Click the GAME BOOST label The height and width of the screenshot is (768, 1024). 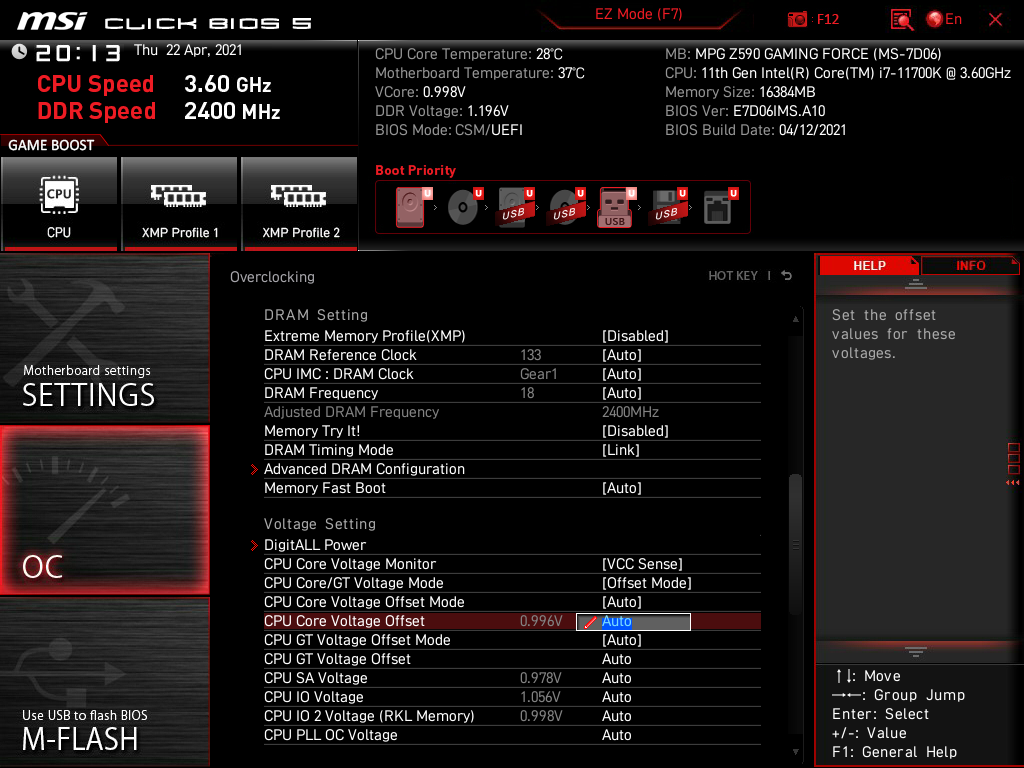coord(51,145)
